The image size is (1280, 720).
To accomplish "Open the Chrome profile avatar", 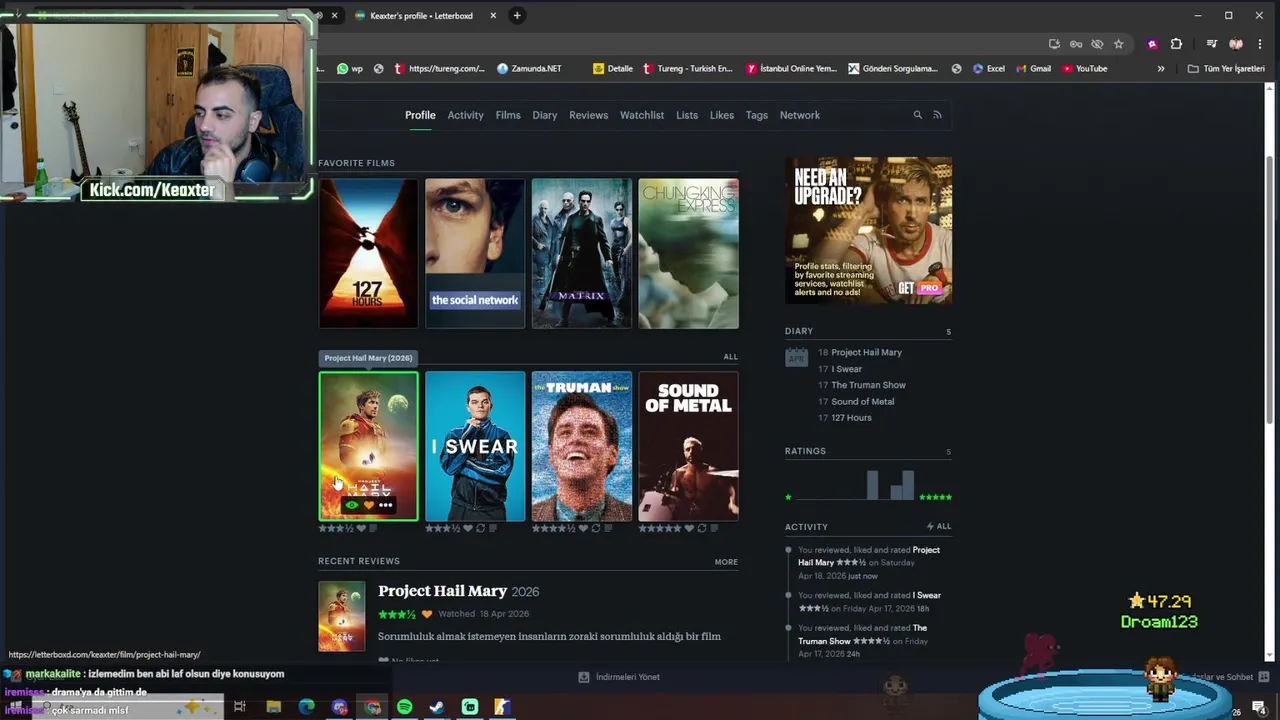I will (x=1236, y=44).
